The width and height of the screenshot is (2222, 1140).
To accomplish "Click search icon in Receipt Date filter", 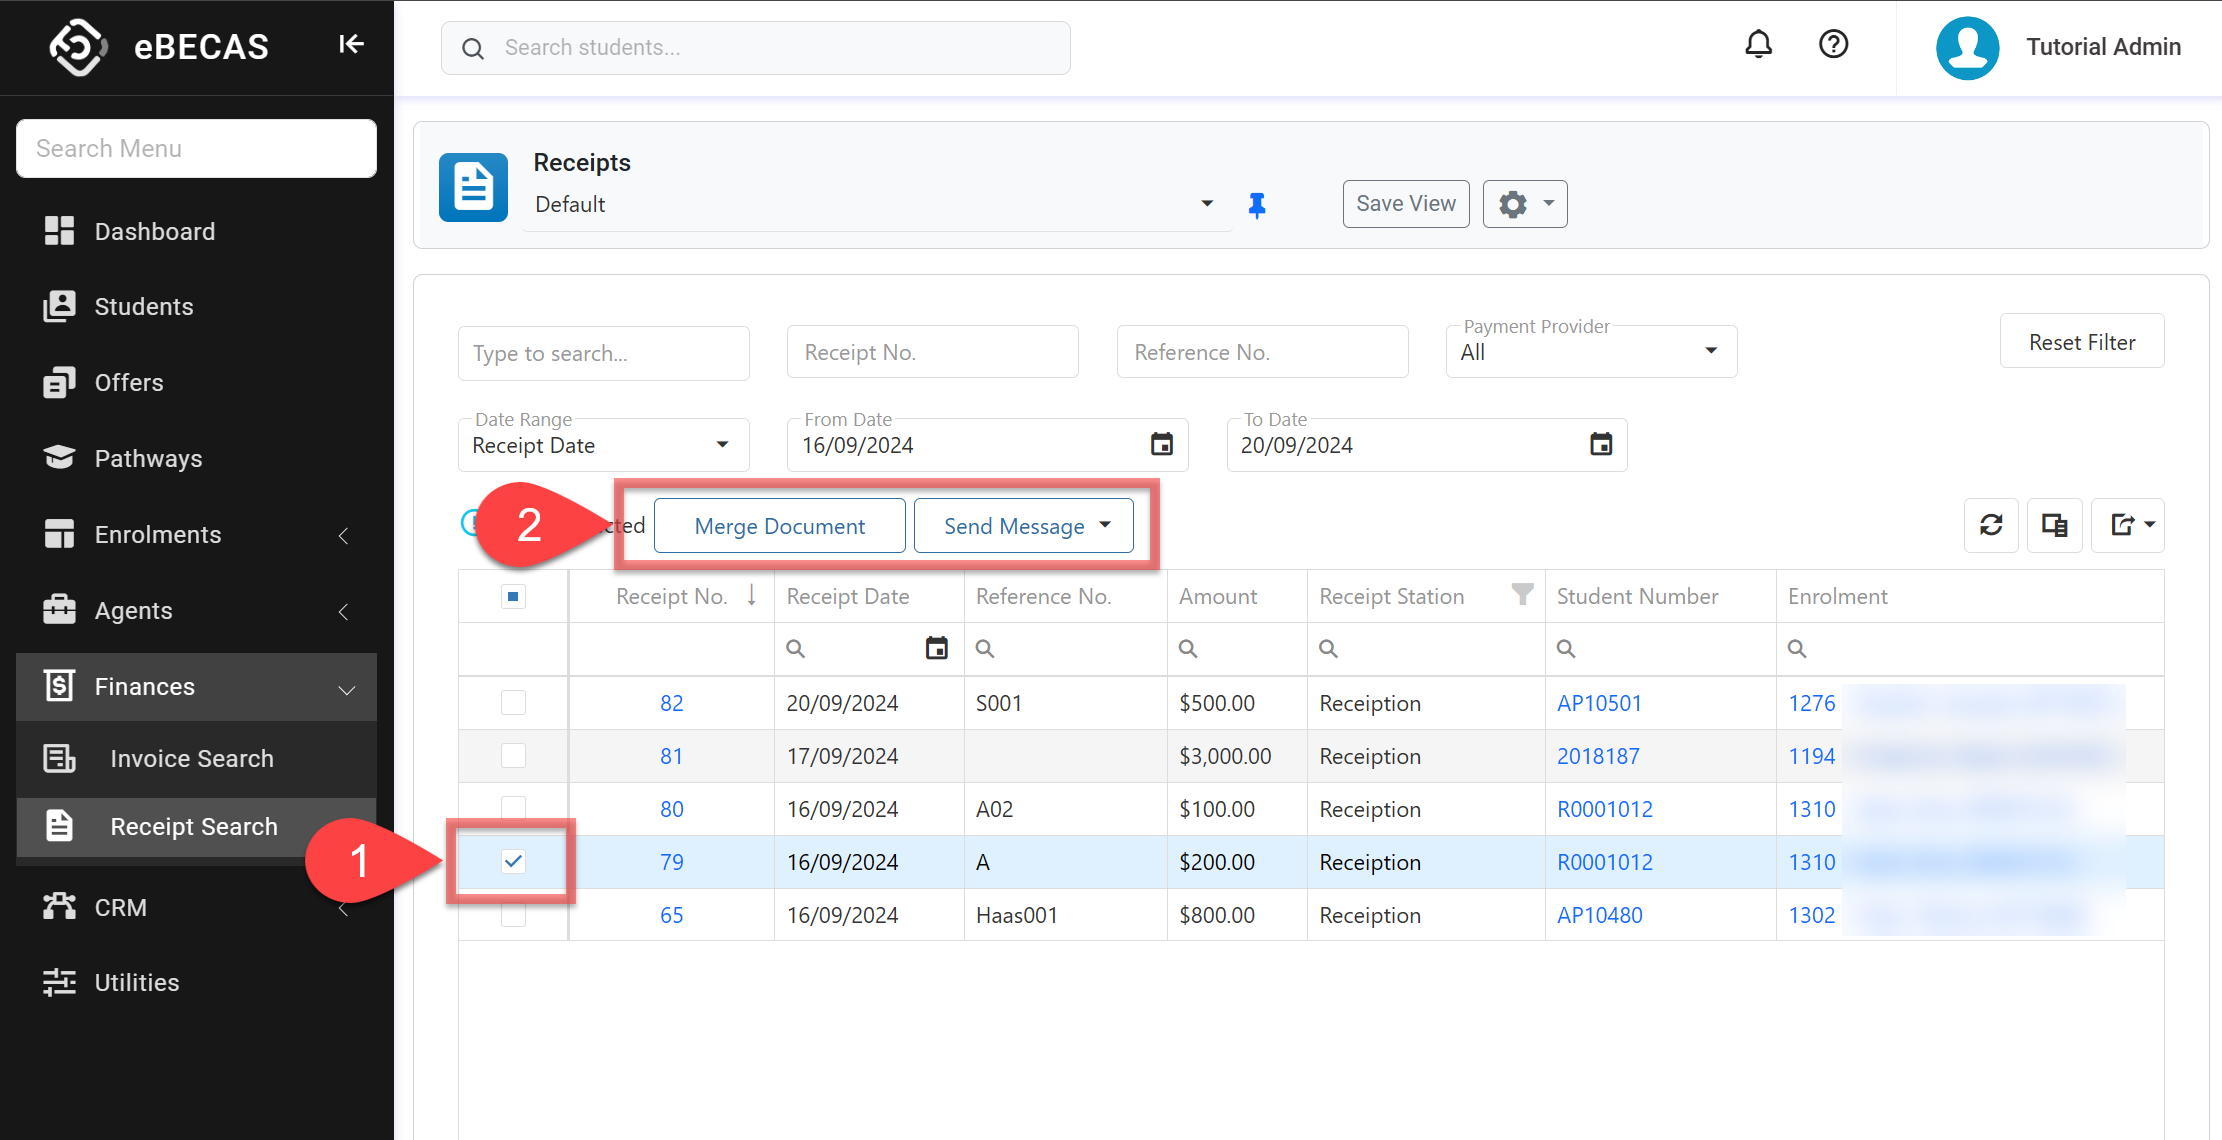I will (795, 649).
